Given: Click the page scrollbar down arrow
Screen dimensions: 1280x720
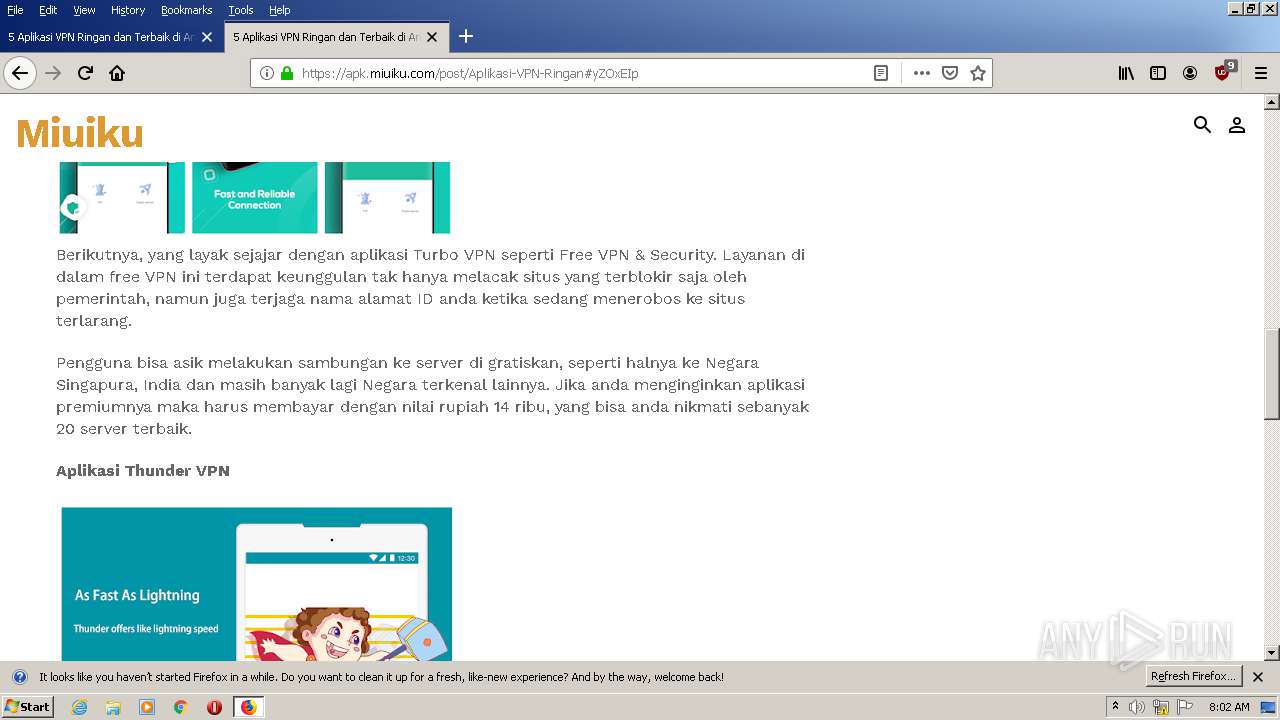Looking at the screenshot, I should pyautogui.click(x=1272, y=653).
